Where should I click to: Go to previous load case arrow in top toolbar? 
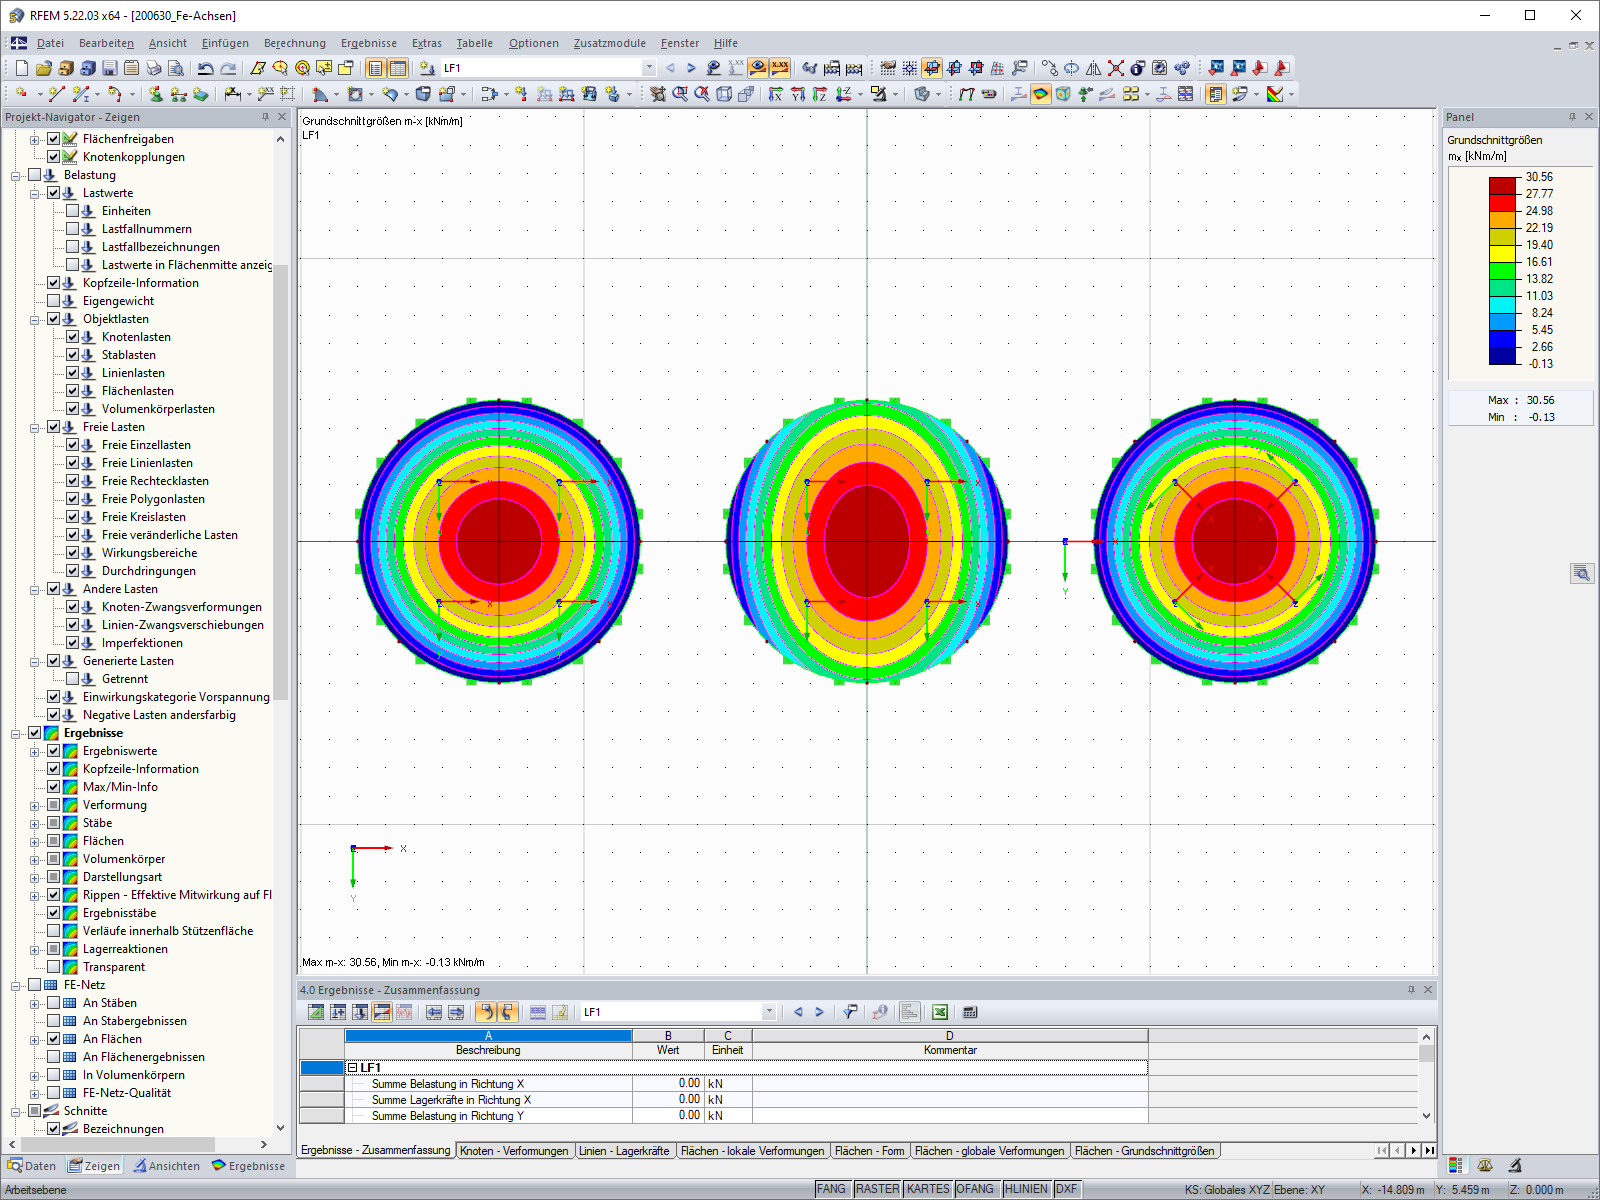670,68
